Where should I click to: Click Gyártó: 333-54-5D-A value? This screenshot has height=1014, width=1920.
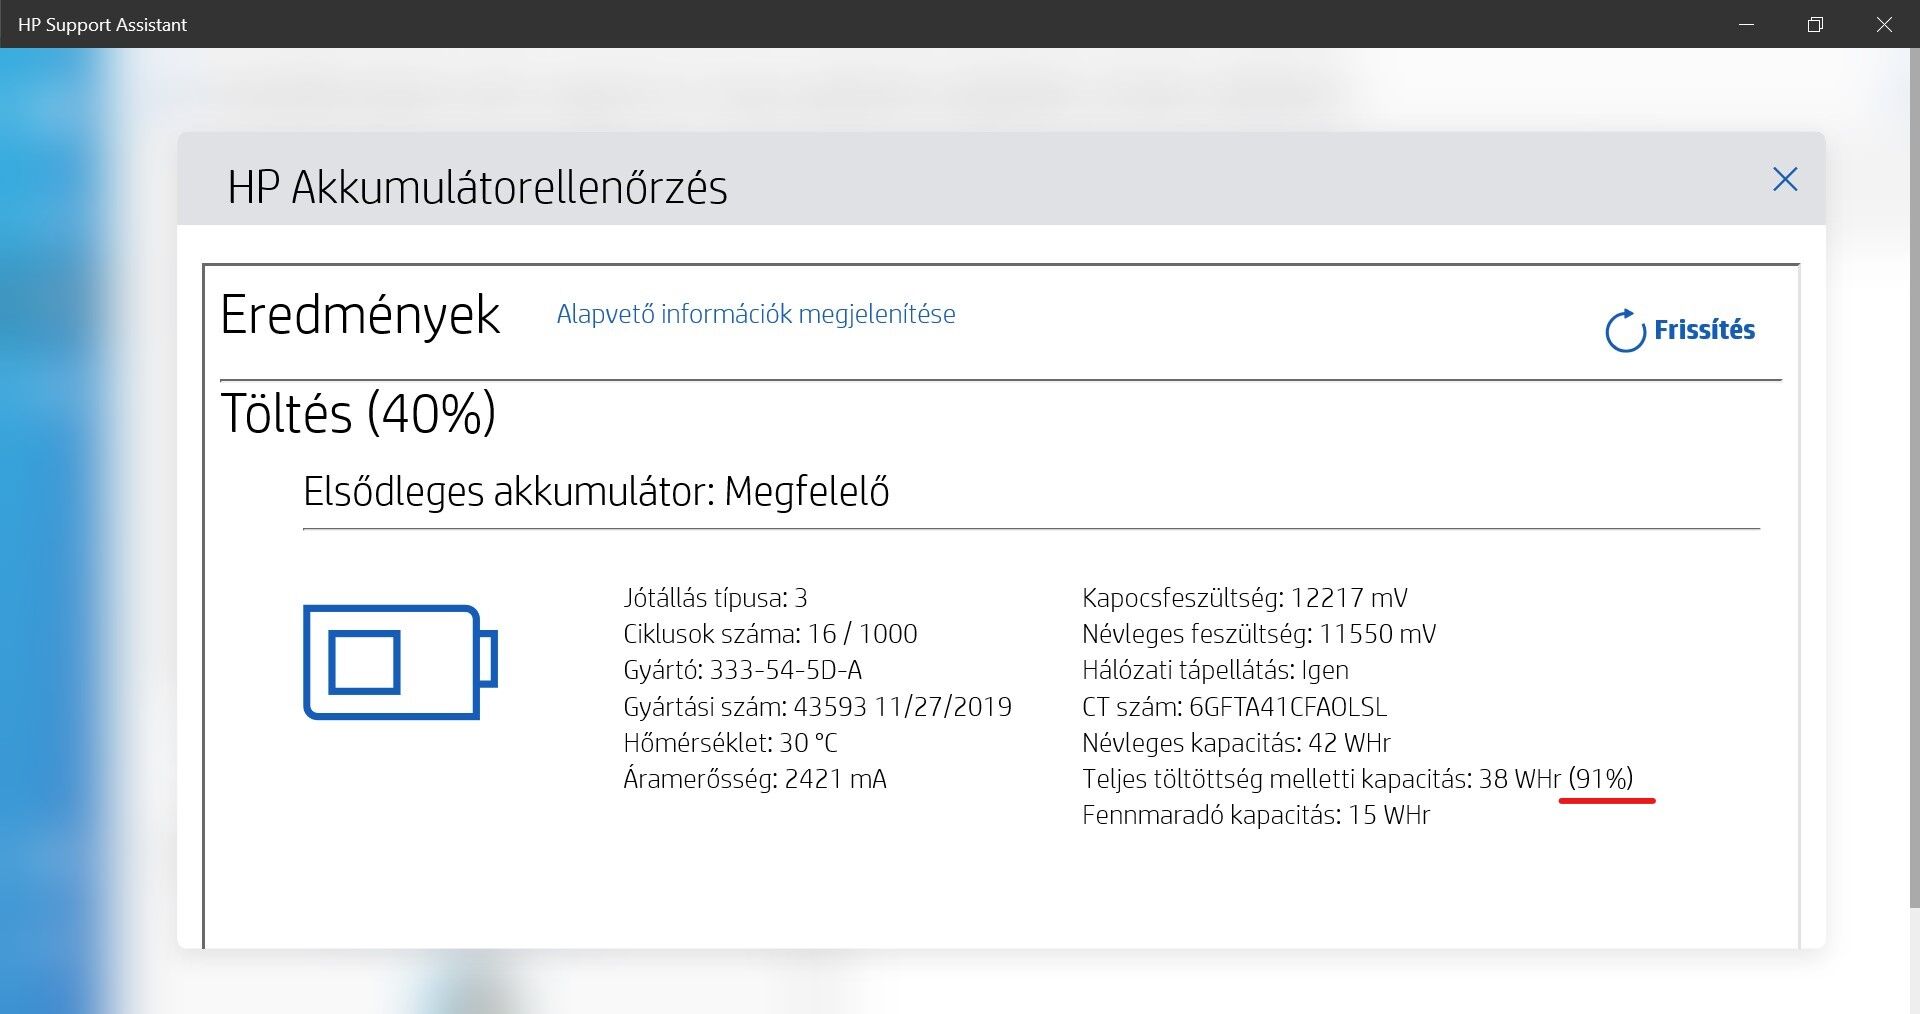(x=742, y=670)
